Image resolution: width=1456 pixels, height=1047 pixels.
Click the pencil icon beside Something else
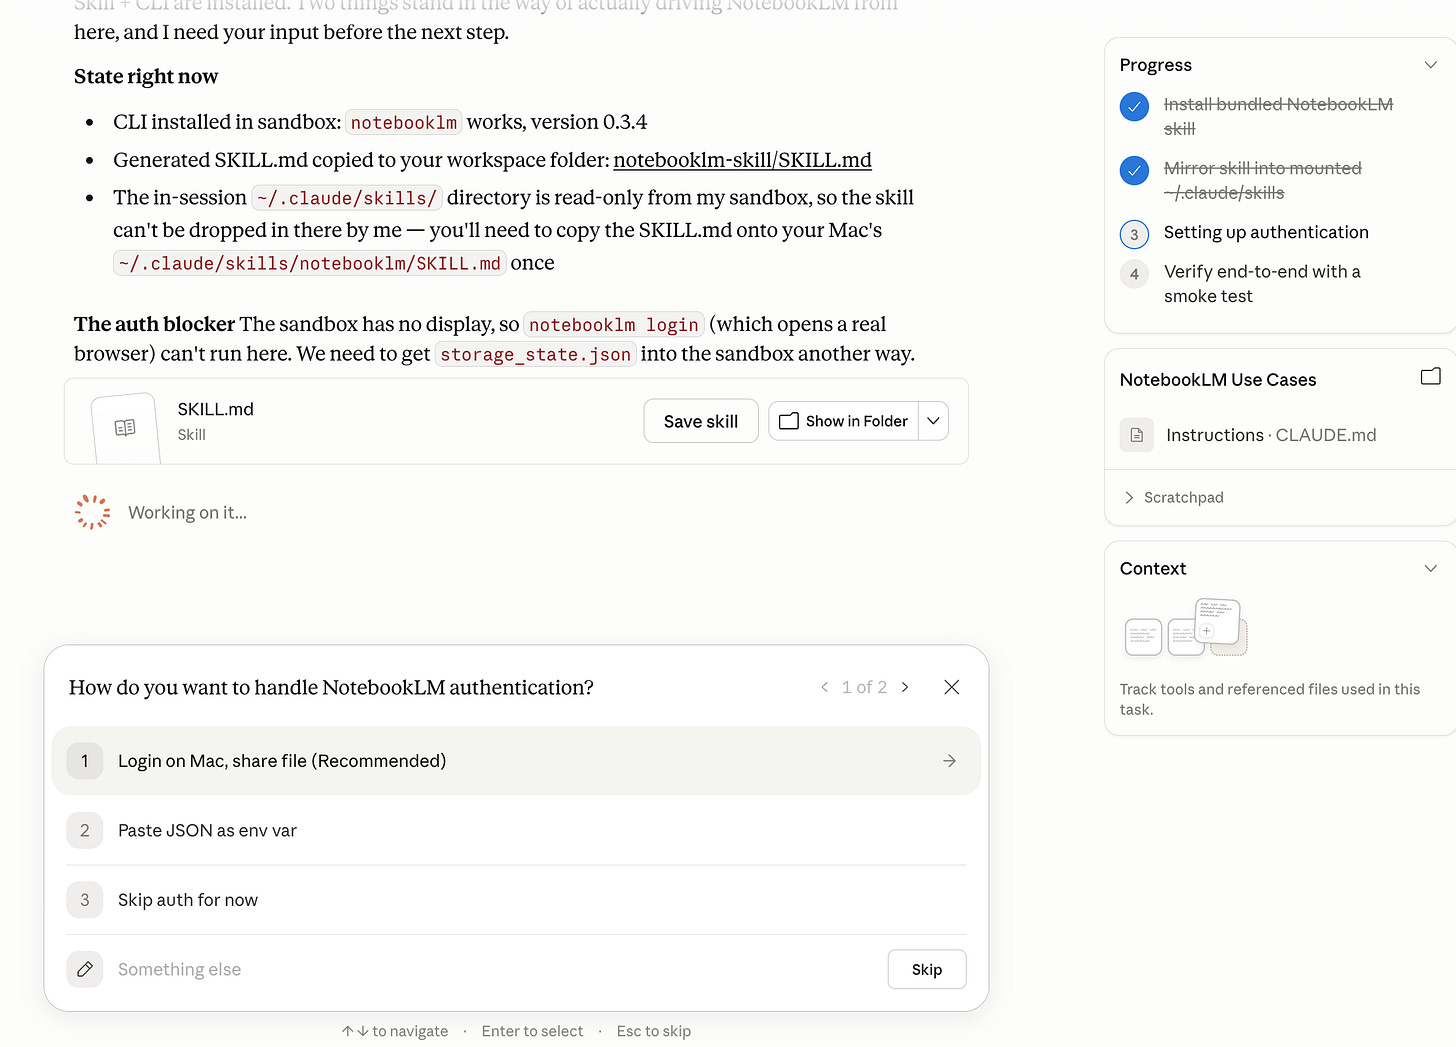85,969
